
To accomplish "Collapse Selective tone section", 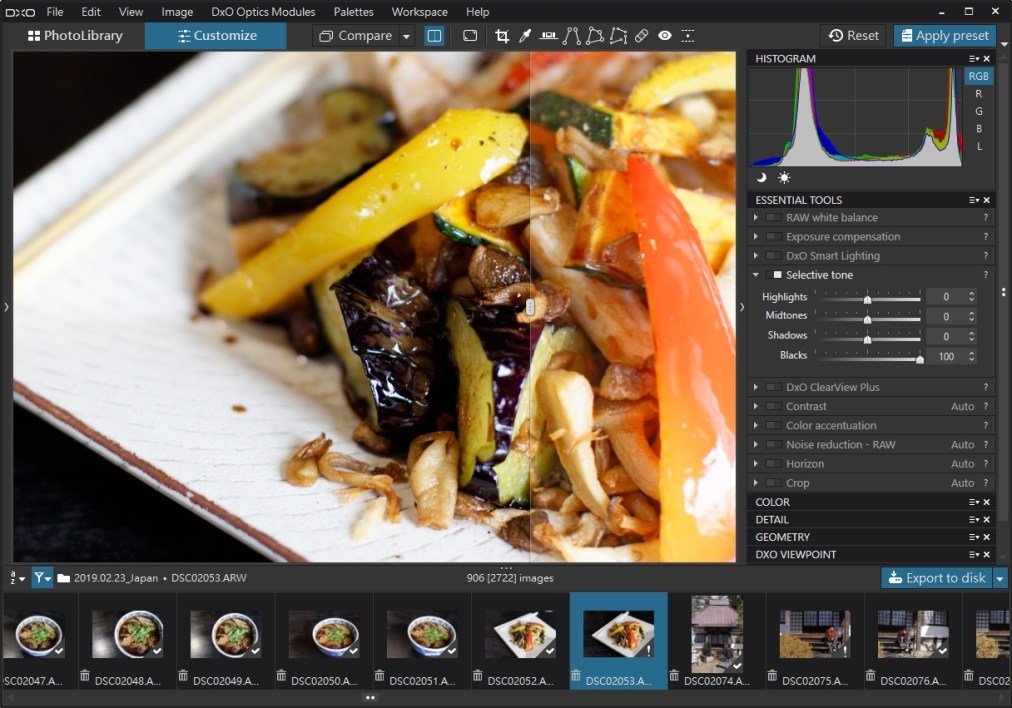I will 756,275.
